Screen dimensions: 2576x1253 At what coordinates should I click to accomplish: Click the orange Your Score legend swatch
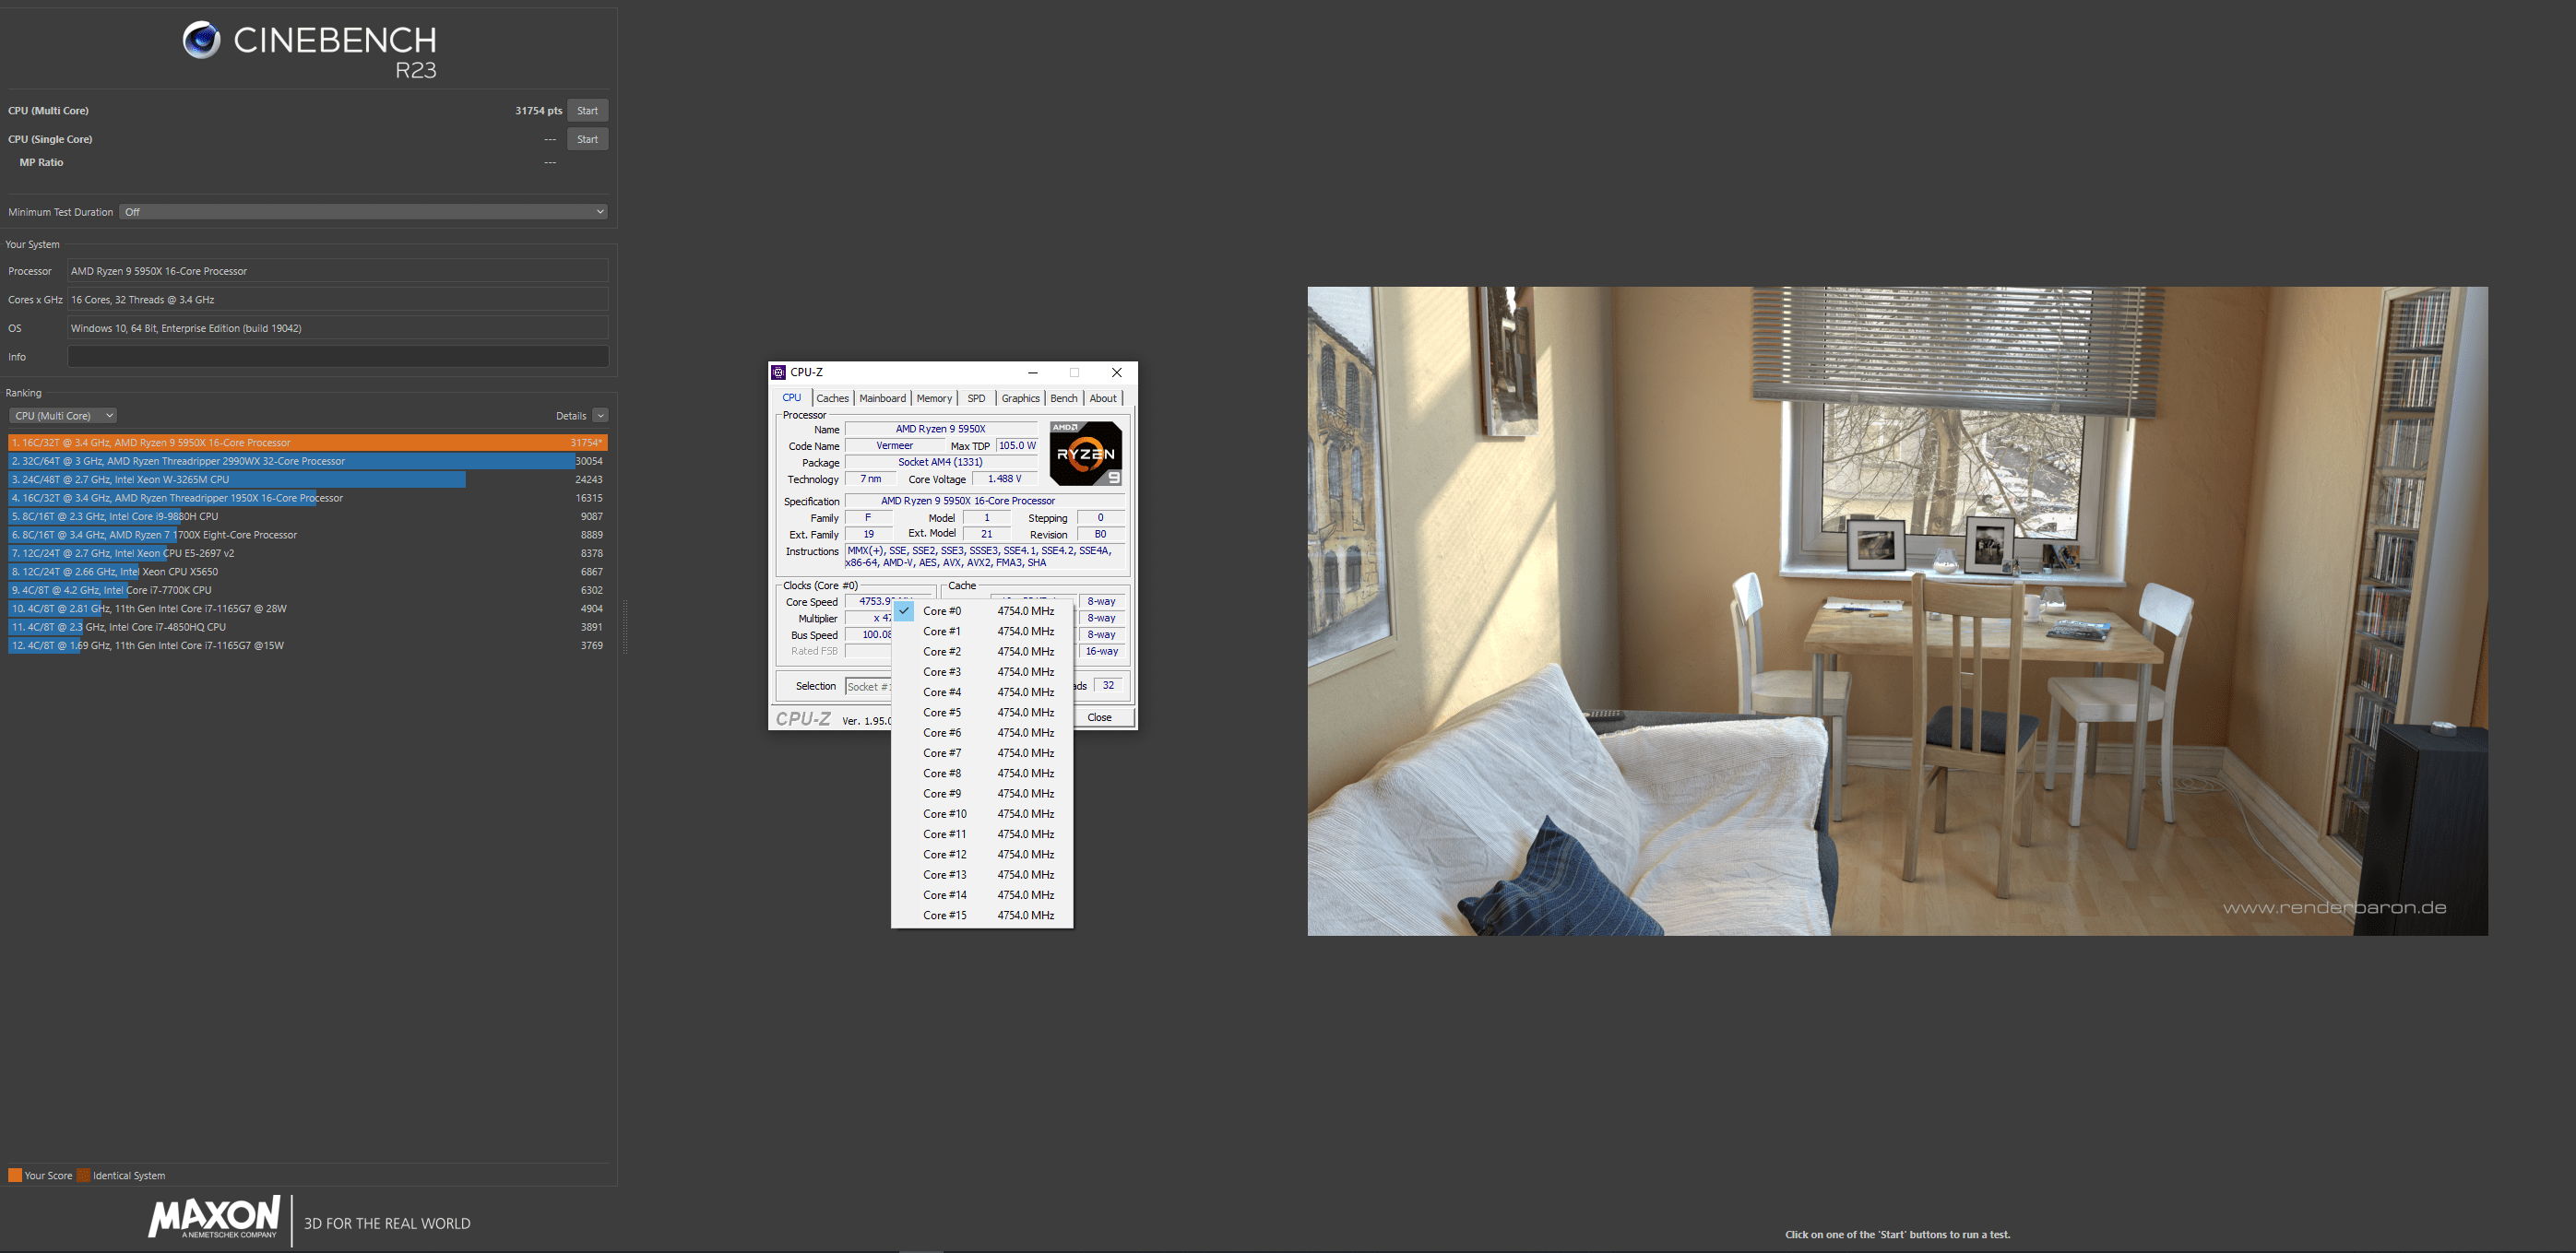click(14, 1175)
